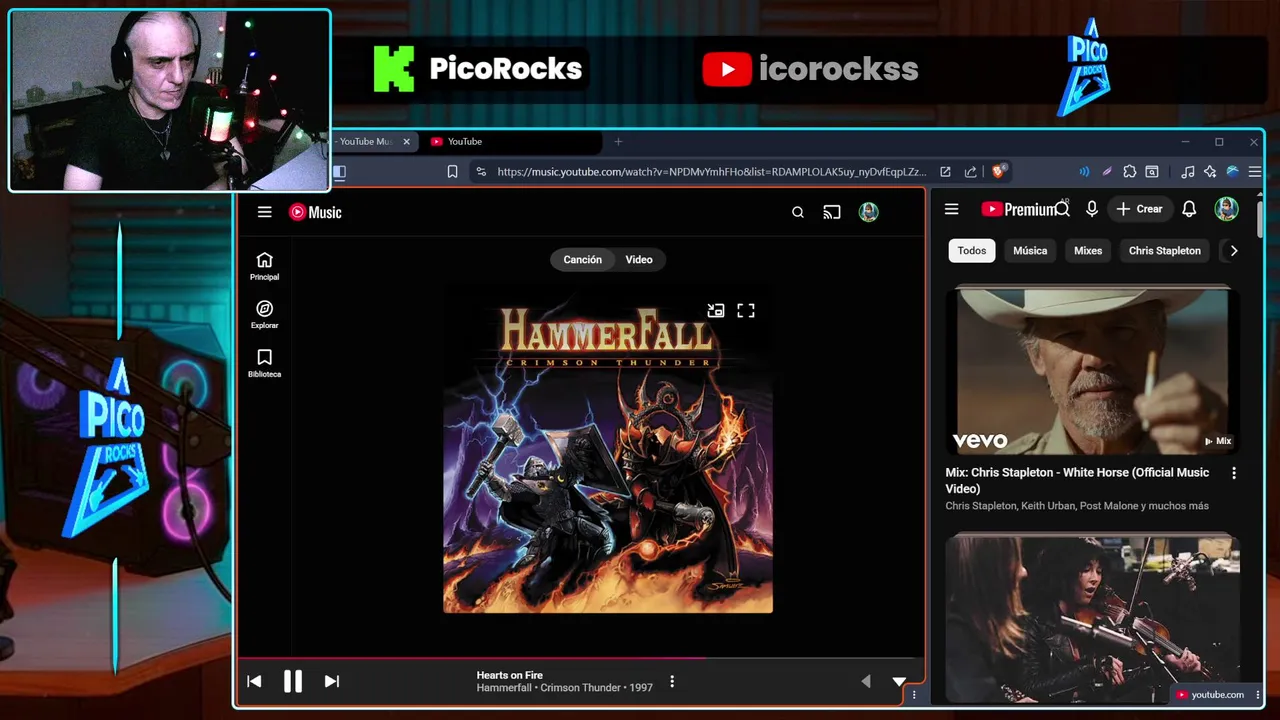Viewport: 1280px width, 720px height.
Task: Open Brave Shields lion icon
Action: pos(998,172)
